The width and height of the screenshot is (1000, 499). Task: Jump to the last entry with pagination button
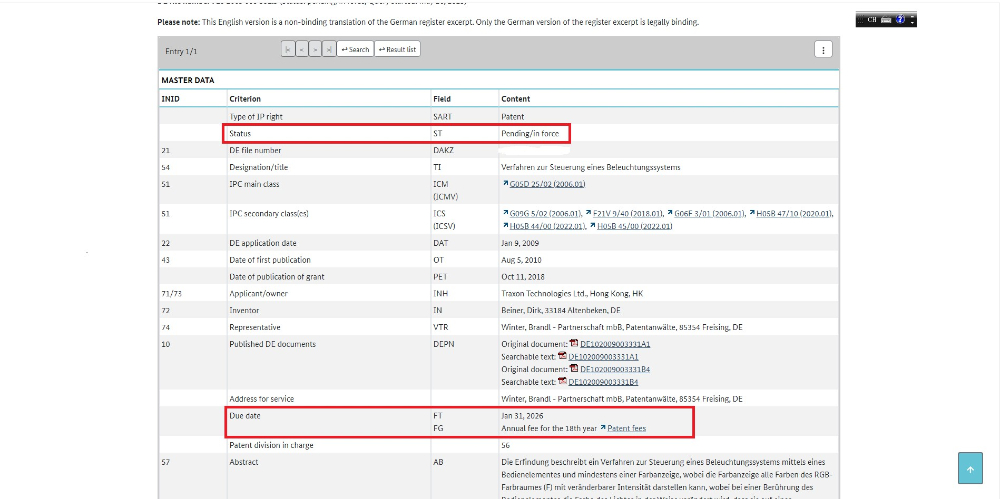click(329, 49)
